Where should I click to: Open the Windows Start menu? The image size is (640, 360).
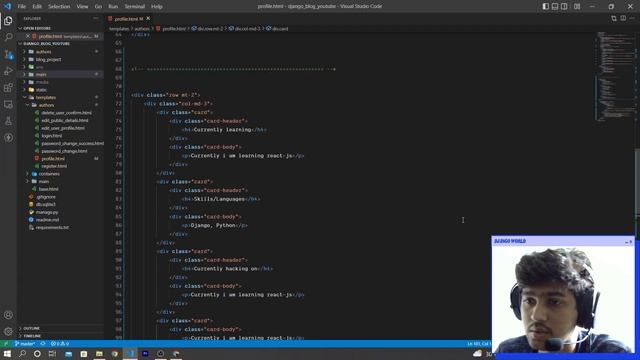7,353
